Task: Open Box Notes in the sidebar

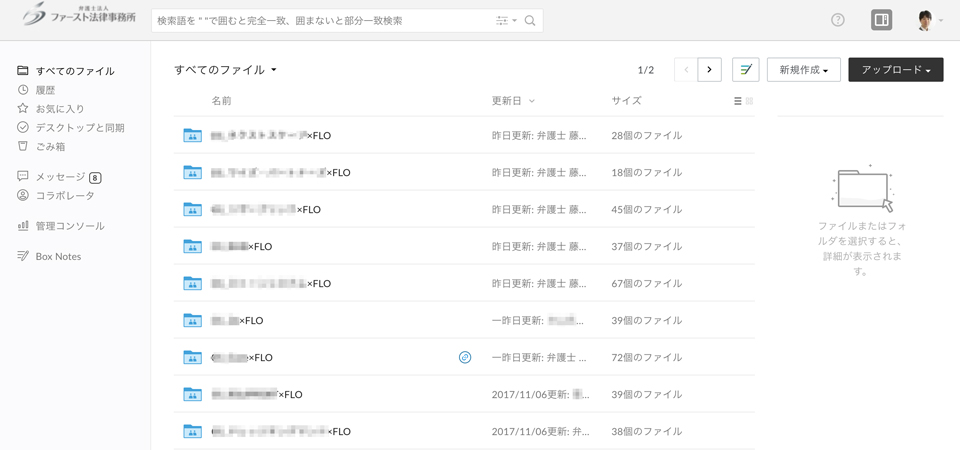Action: 58,257
